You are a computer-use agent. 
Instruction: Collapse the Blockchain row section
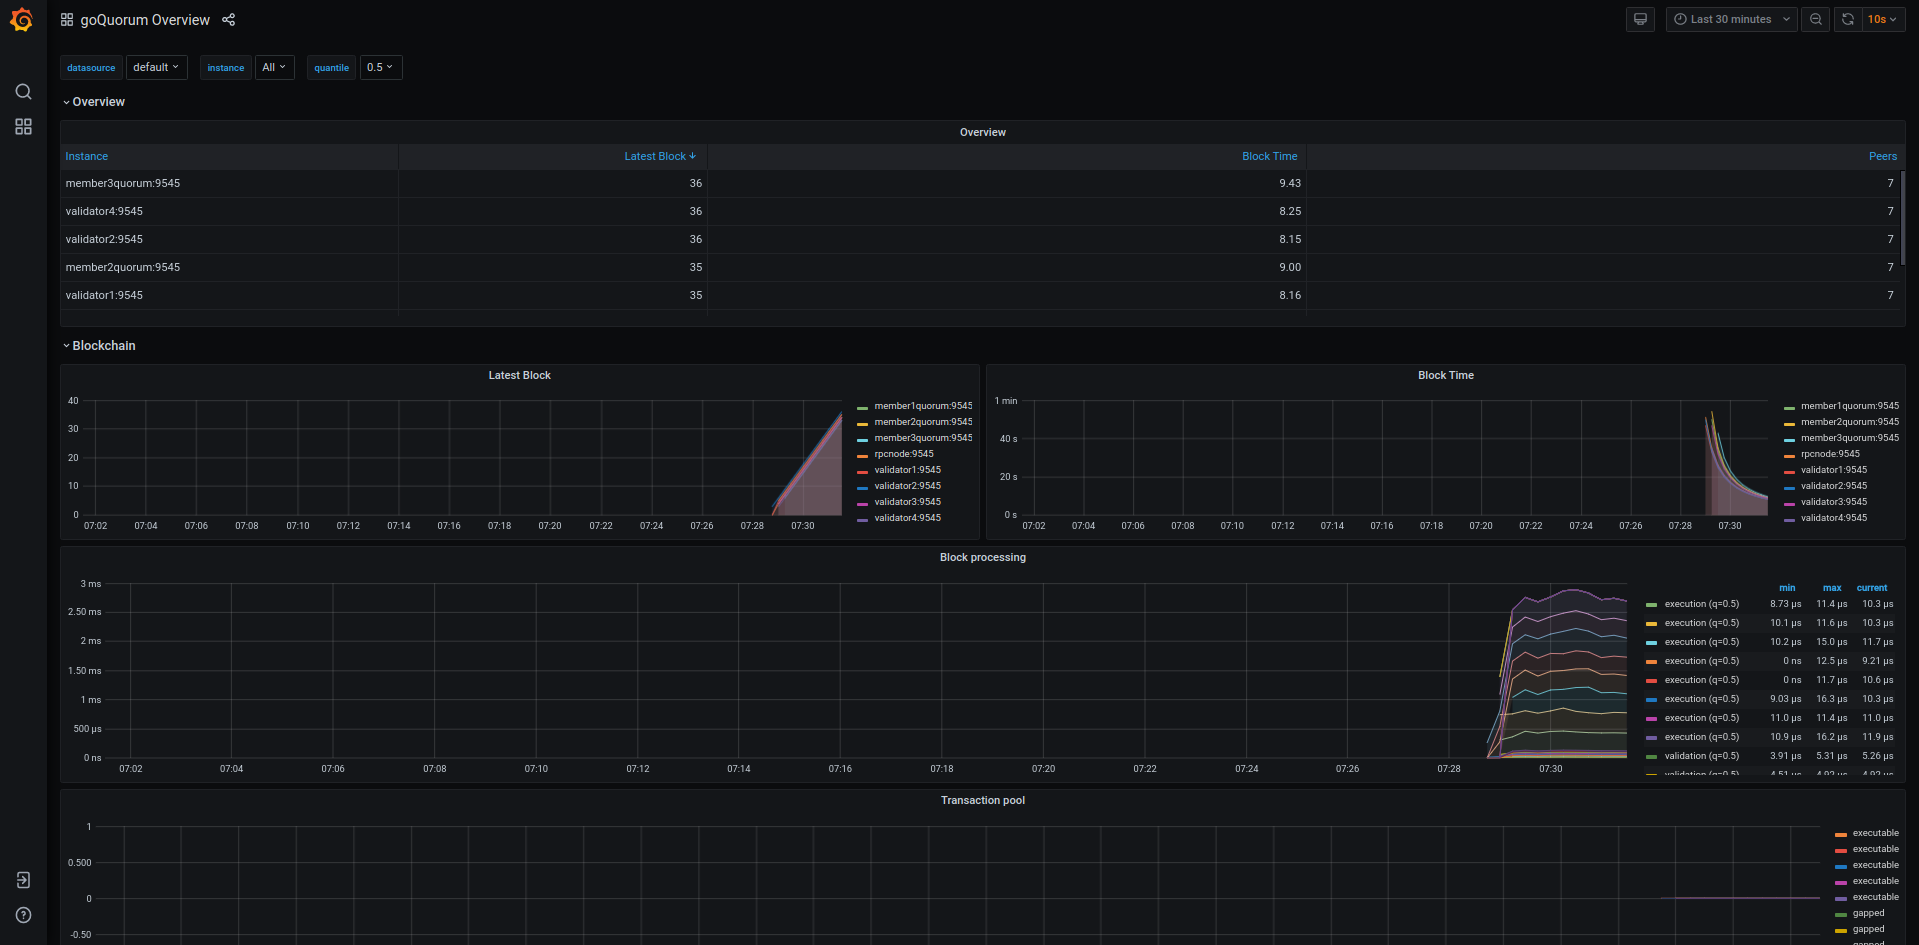pos(103,346)
